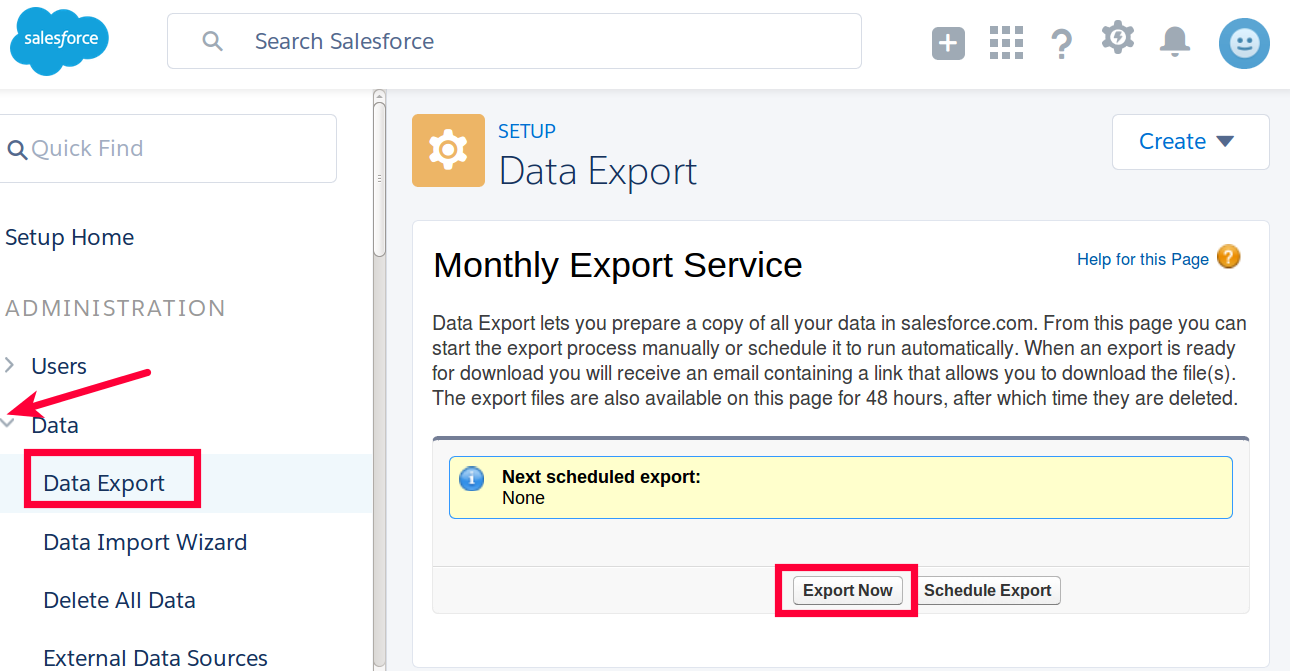
Task: View notifications via the bell icon
Action: 1174,42
